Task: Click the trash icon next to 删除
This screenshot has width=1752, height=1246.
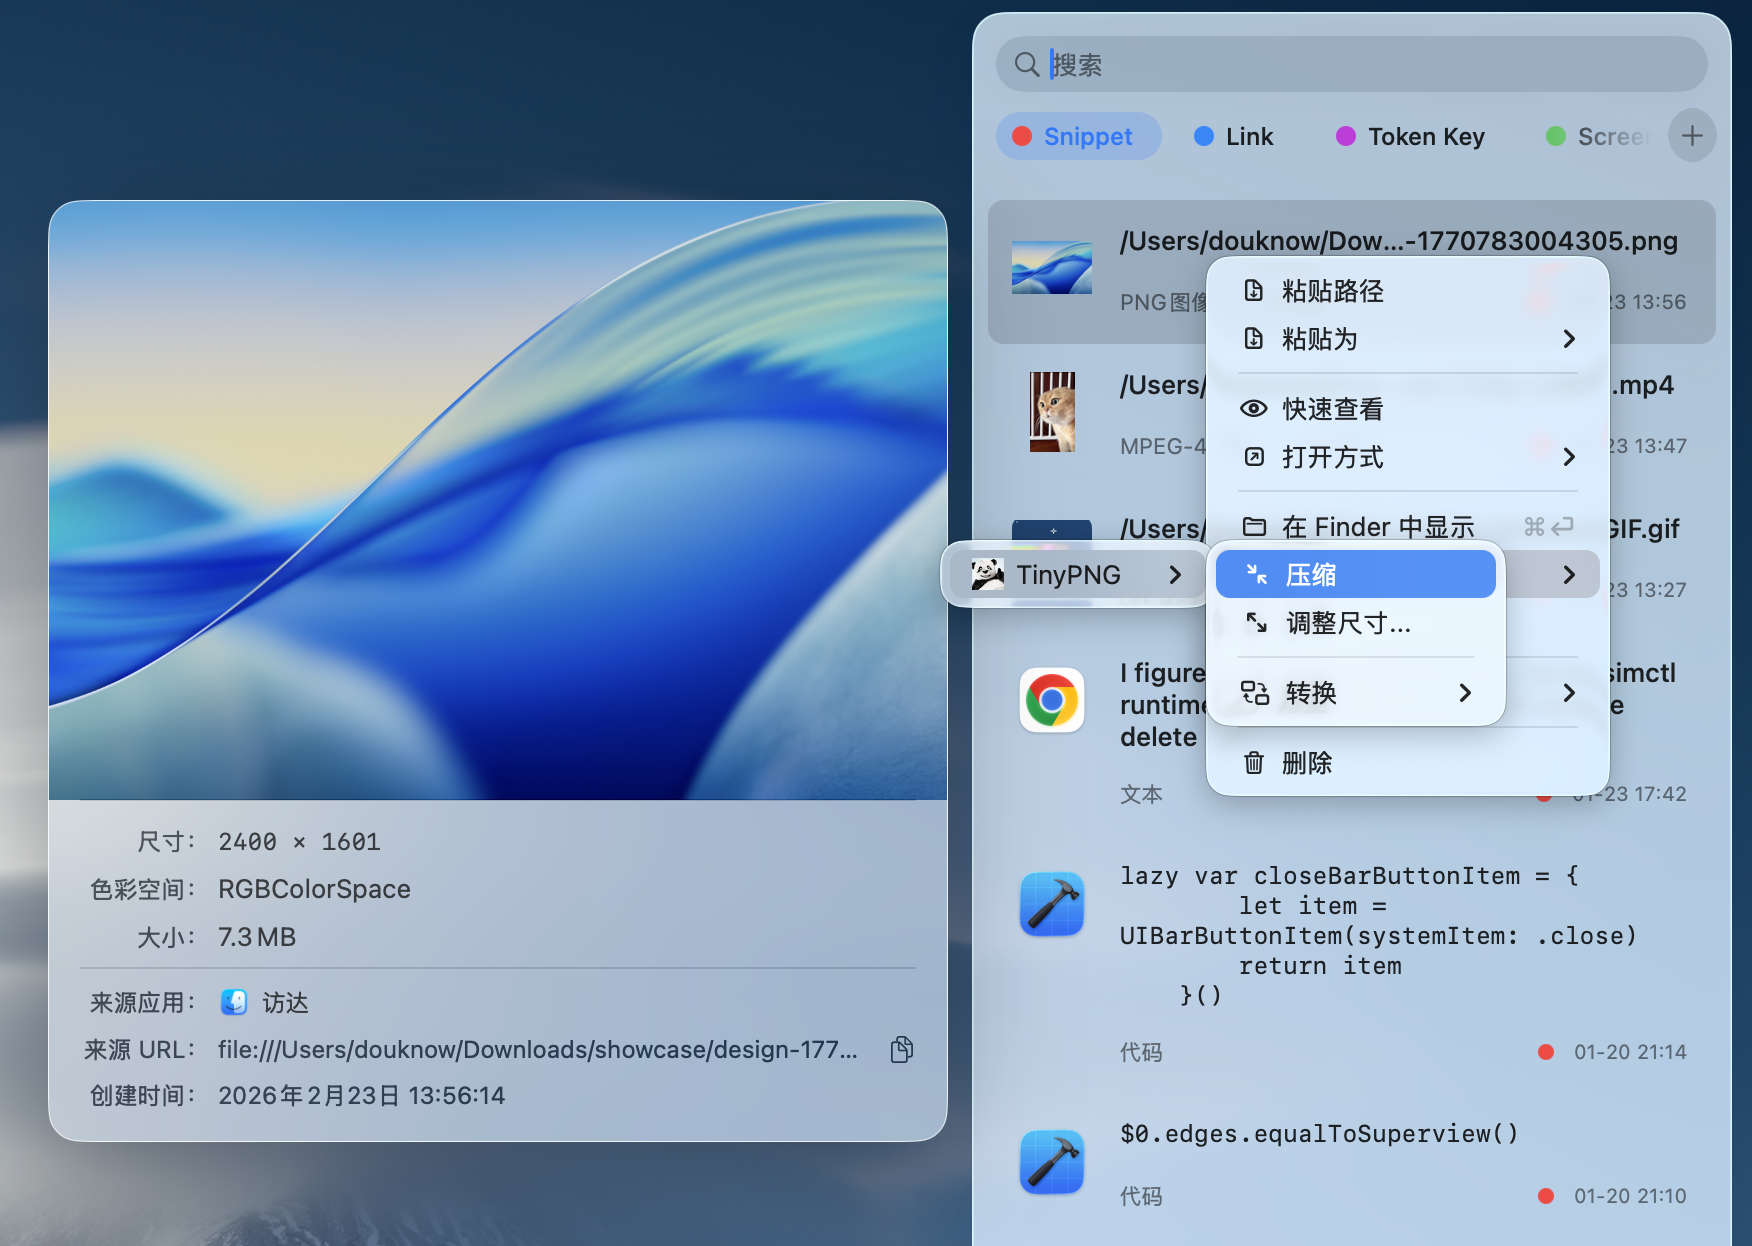Action: coord(1254,762)
